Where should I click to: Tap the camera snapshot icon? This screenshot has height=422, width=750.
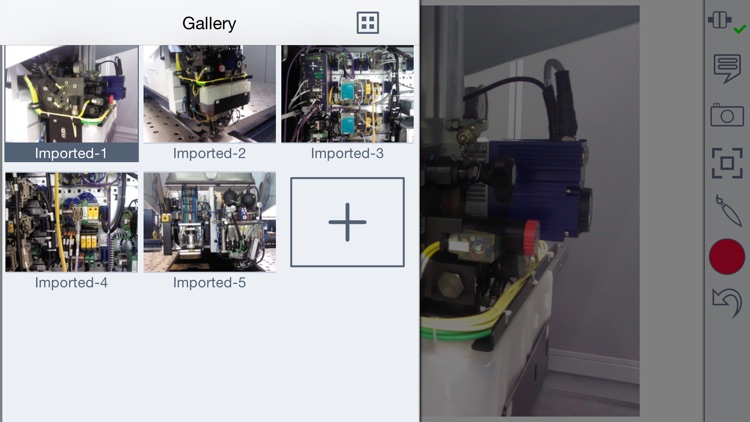click(727, 115)
